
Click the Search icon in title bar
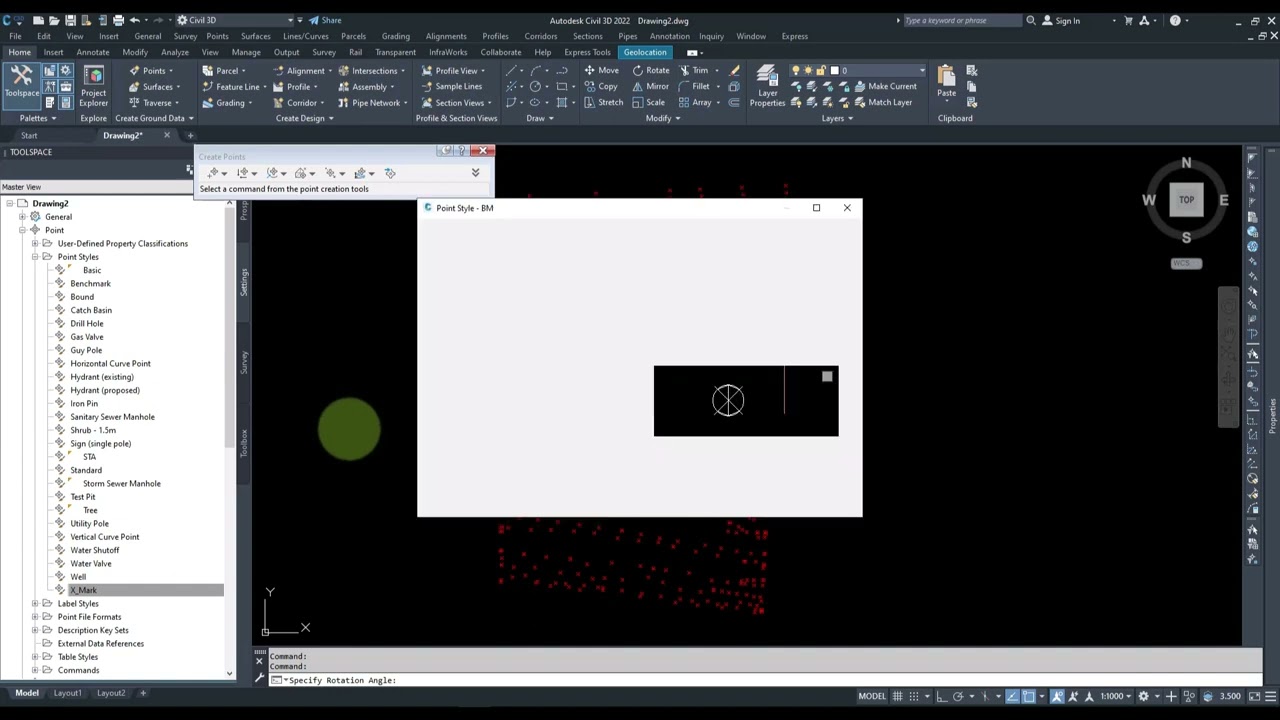(x=1031, y=20)
